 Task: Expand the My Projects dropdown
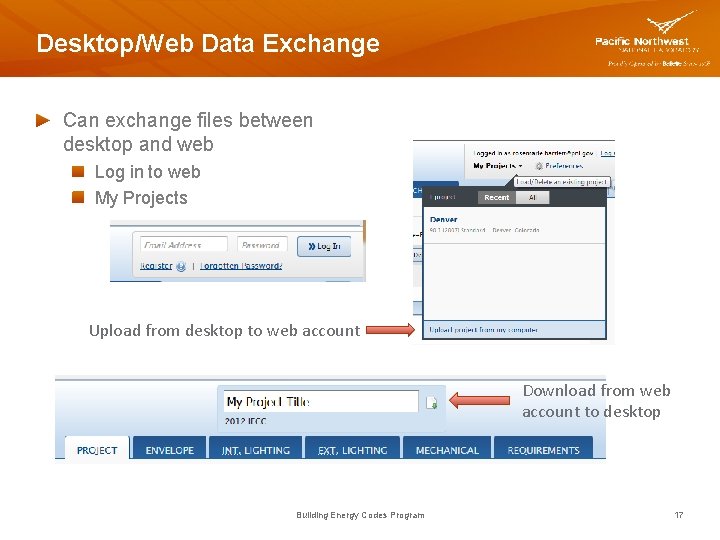(498, 166)
